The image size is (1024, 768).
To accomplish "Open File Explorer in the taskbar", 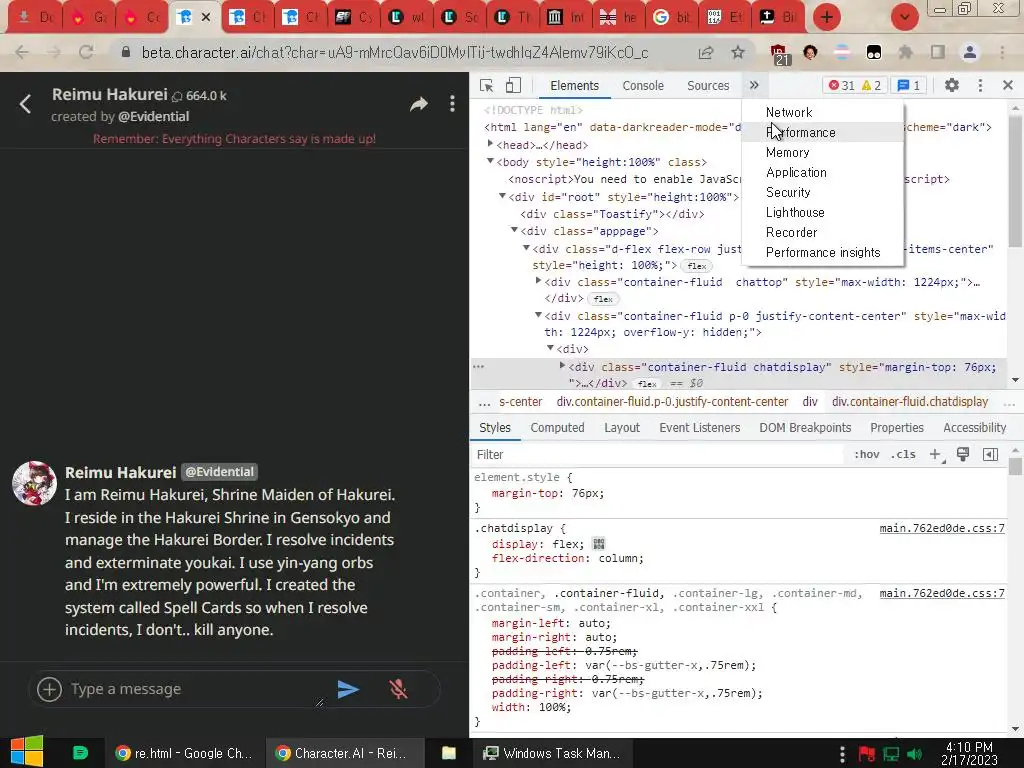I will coord(449,753).
